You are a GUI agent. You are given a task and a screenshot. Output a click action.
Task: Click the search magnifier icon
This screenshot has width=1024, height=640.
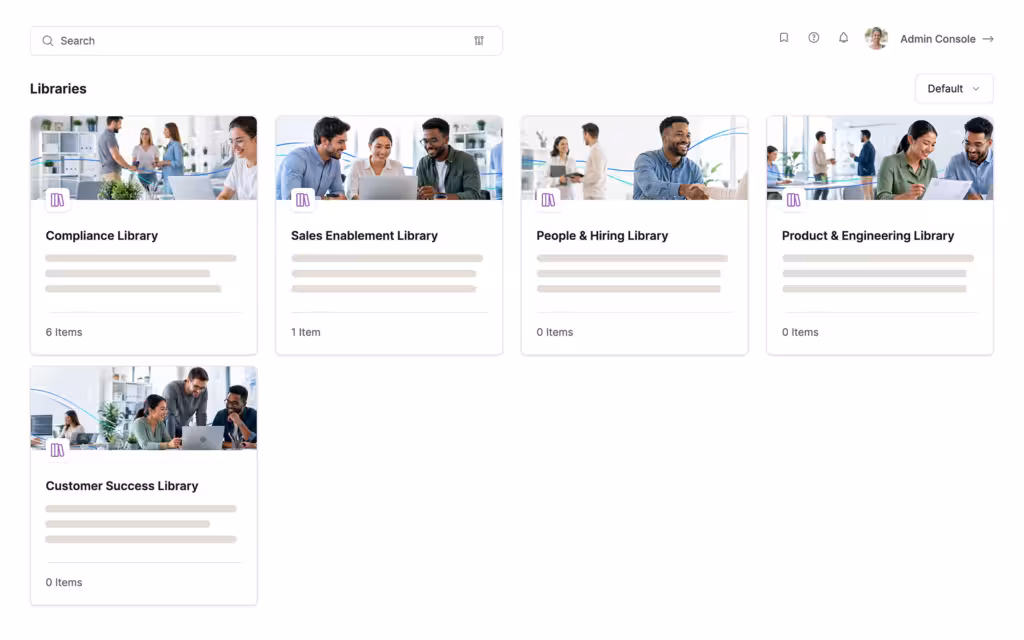[48, 40]
